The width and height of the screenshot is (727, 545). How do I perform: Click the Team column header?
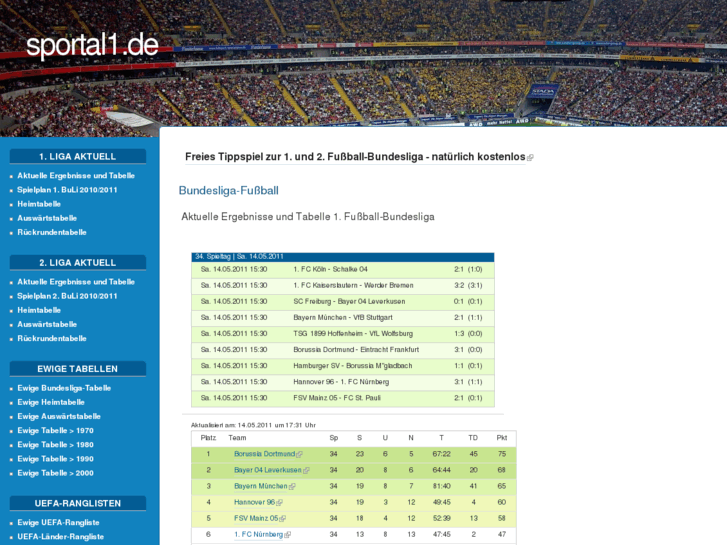tap(237, 438)
